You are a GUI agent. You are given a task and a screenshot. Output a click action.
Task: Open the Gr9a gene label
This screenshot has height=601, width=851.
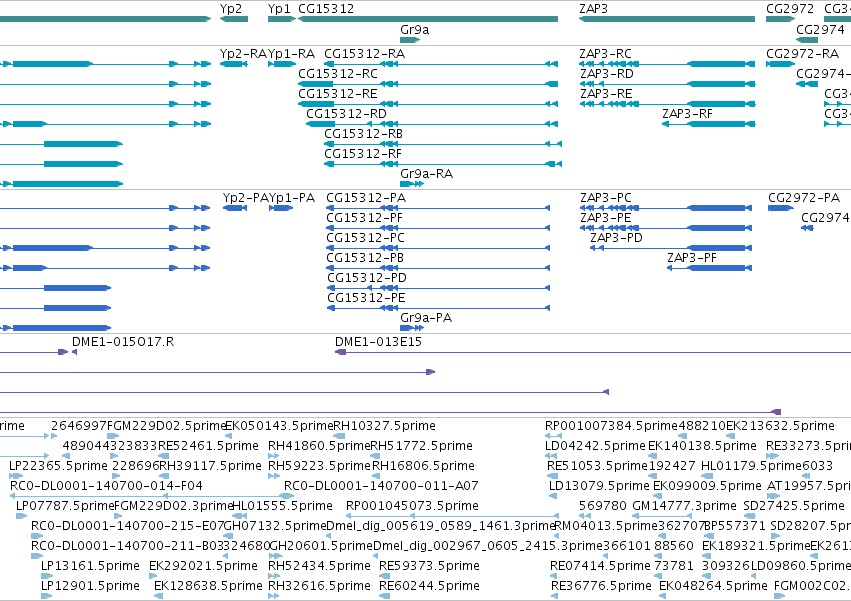[x=415, y=30]
